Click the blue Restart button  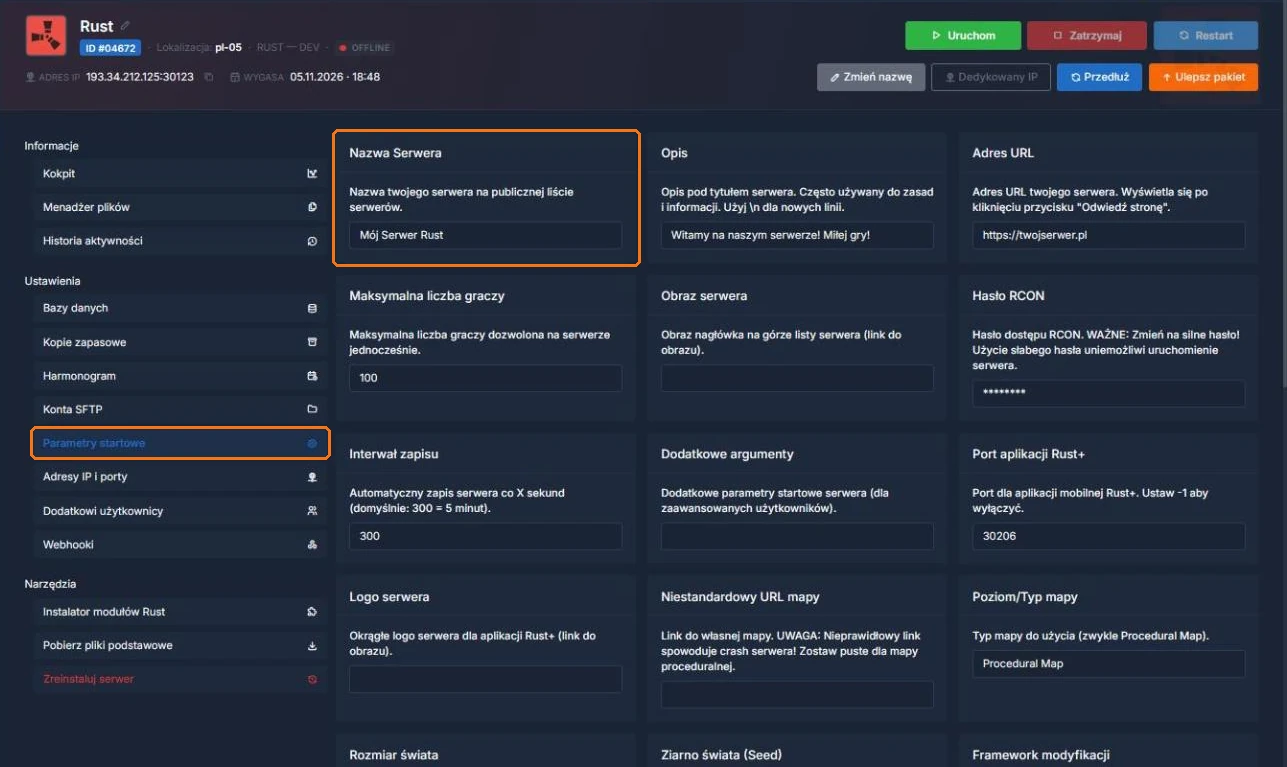[1206, 35]
